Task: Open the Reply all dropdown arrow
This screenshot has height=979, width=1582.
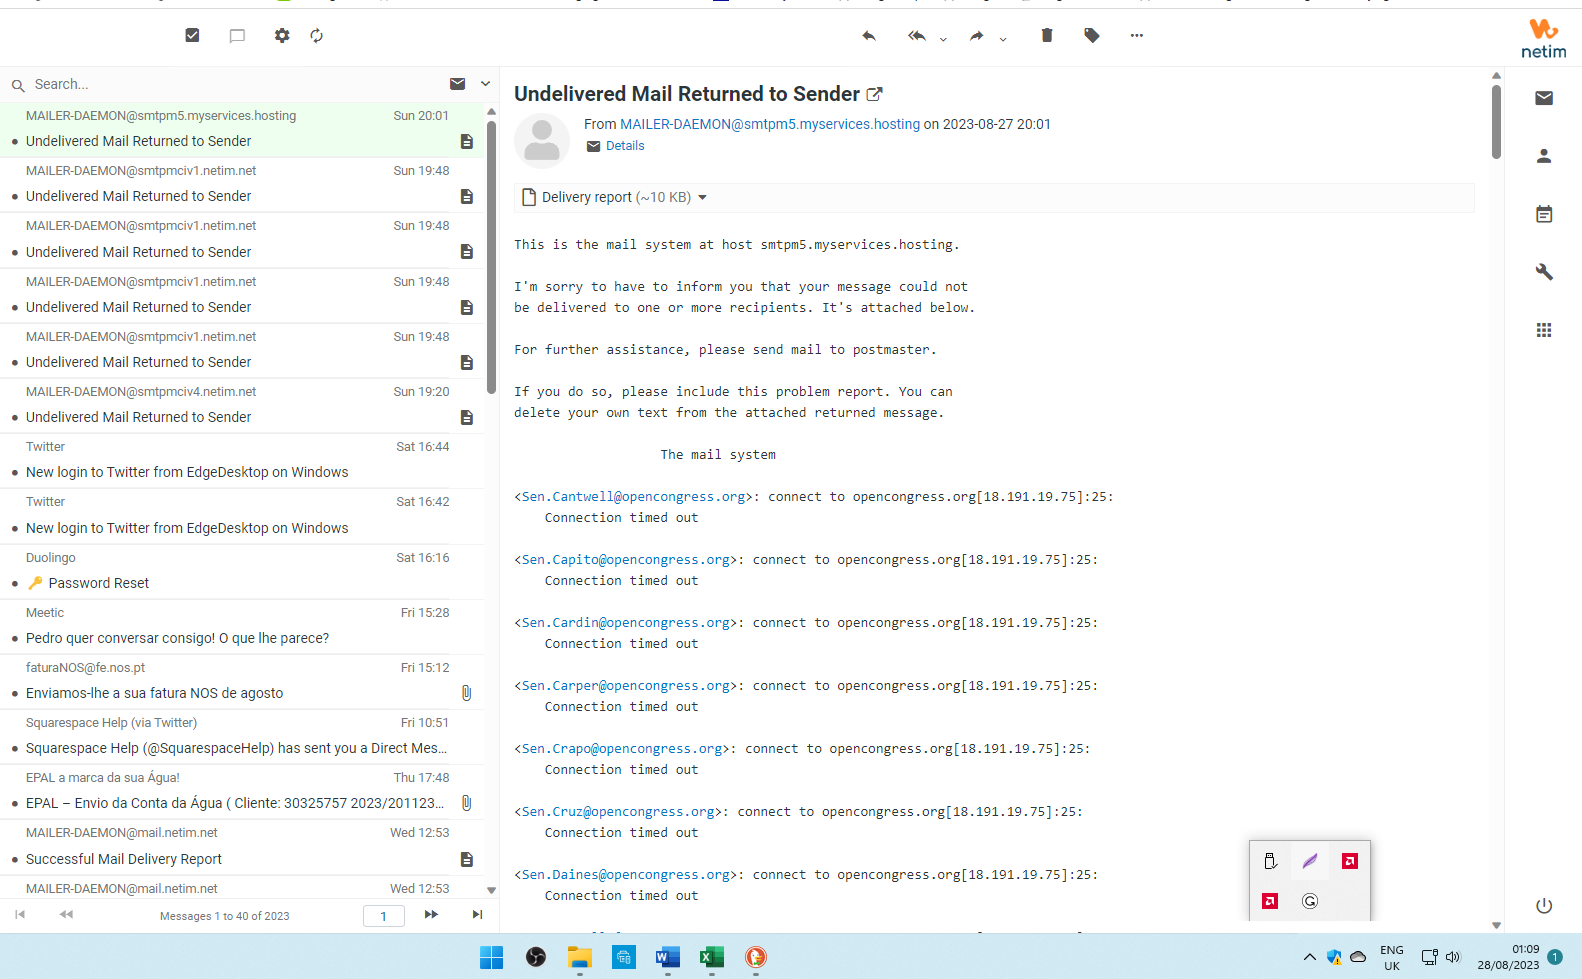Action: click(x=943, y=38)
